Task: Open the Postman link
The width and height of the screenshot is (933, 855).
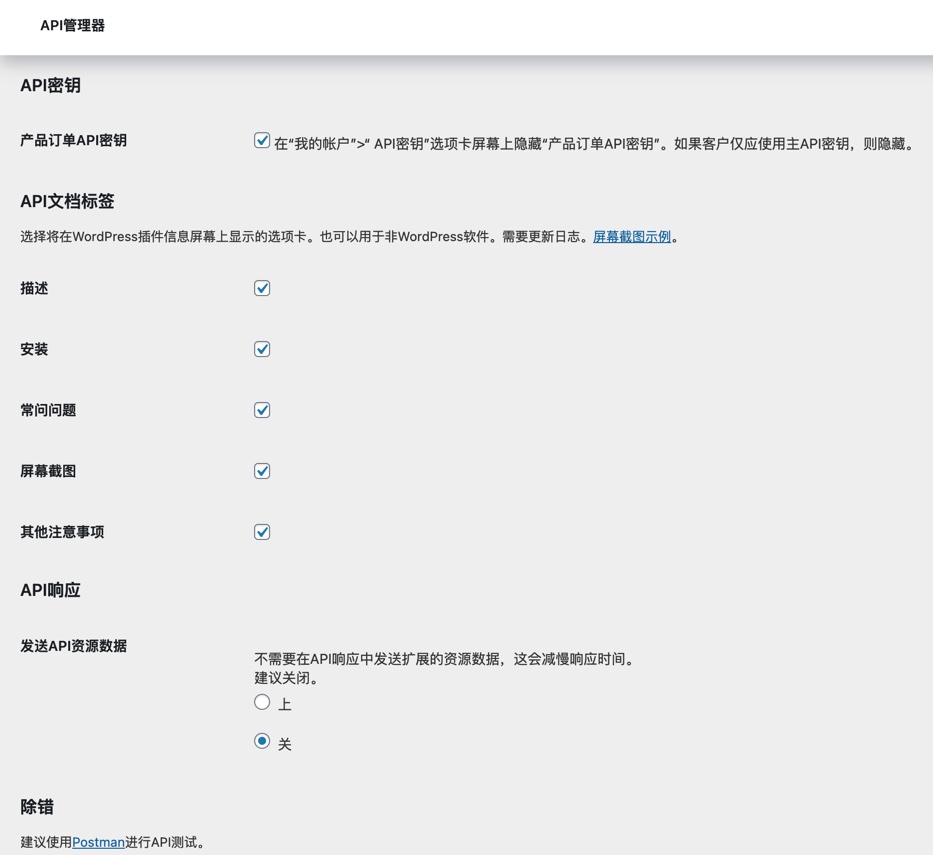Action: tap(98, 843)
